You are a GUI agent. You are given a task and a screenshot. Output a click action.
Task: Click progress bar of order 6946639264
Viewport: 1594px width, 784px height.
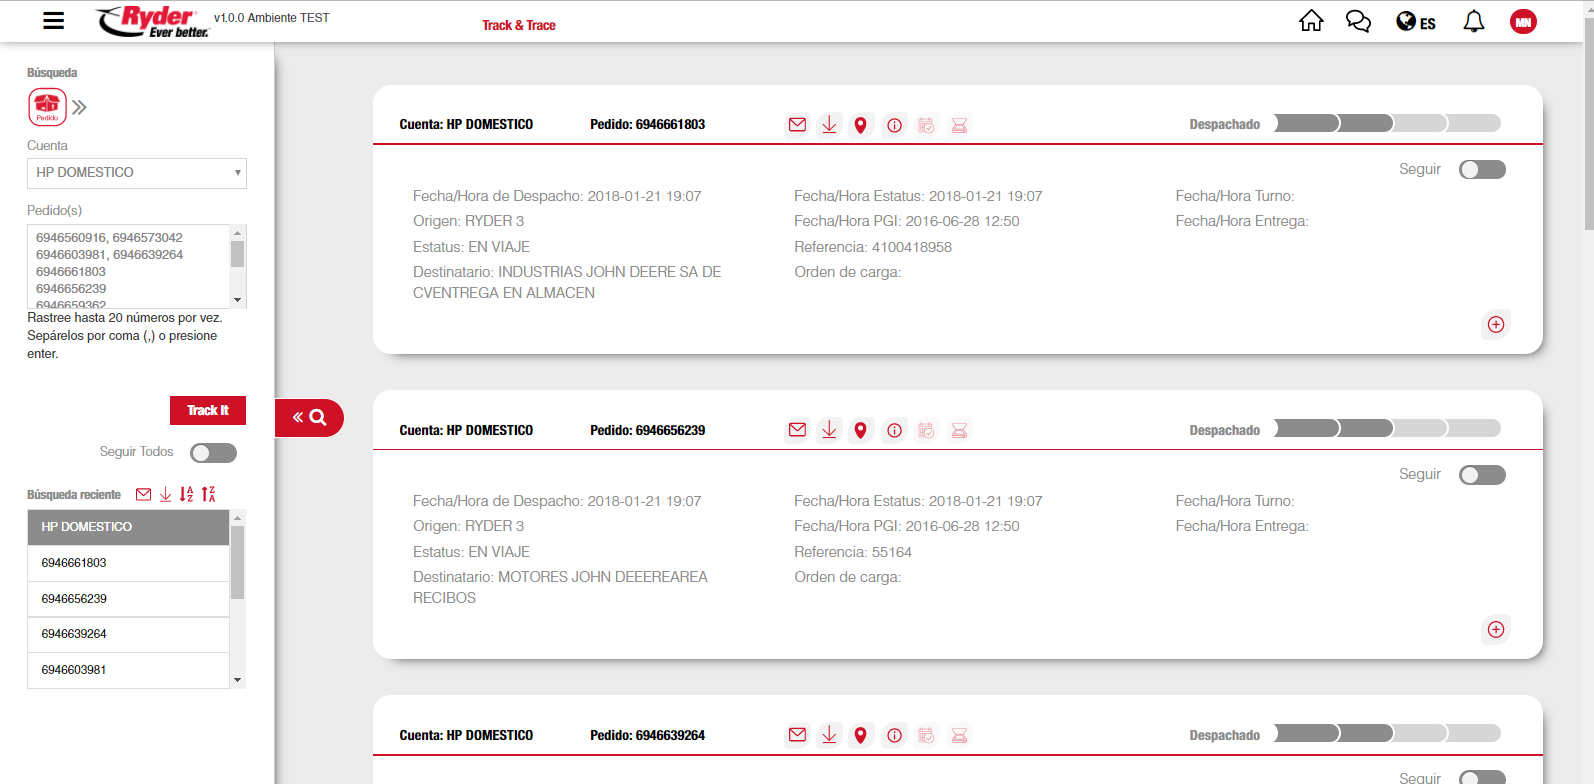click(1387, 733)
